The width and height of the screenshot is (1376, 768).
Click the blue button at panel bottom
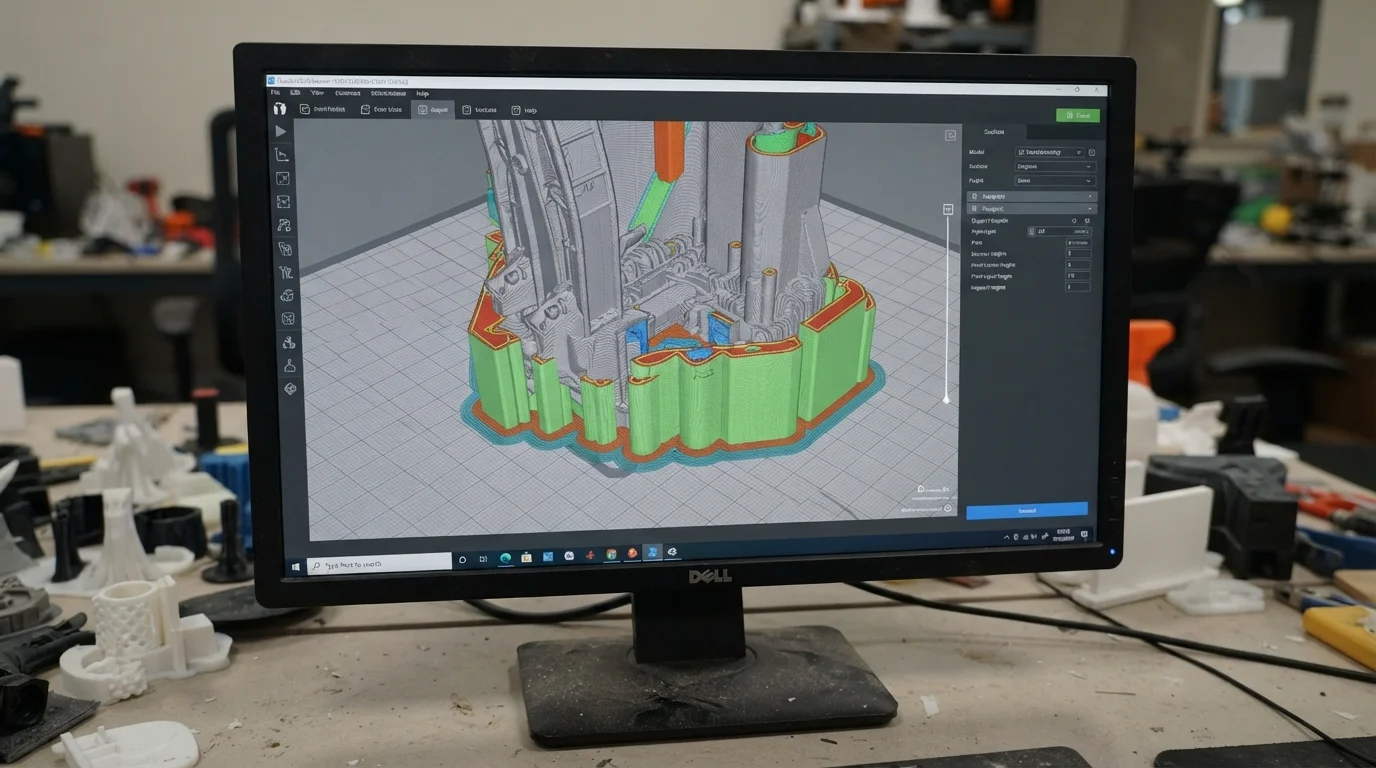tap(1027, 510)
